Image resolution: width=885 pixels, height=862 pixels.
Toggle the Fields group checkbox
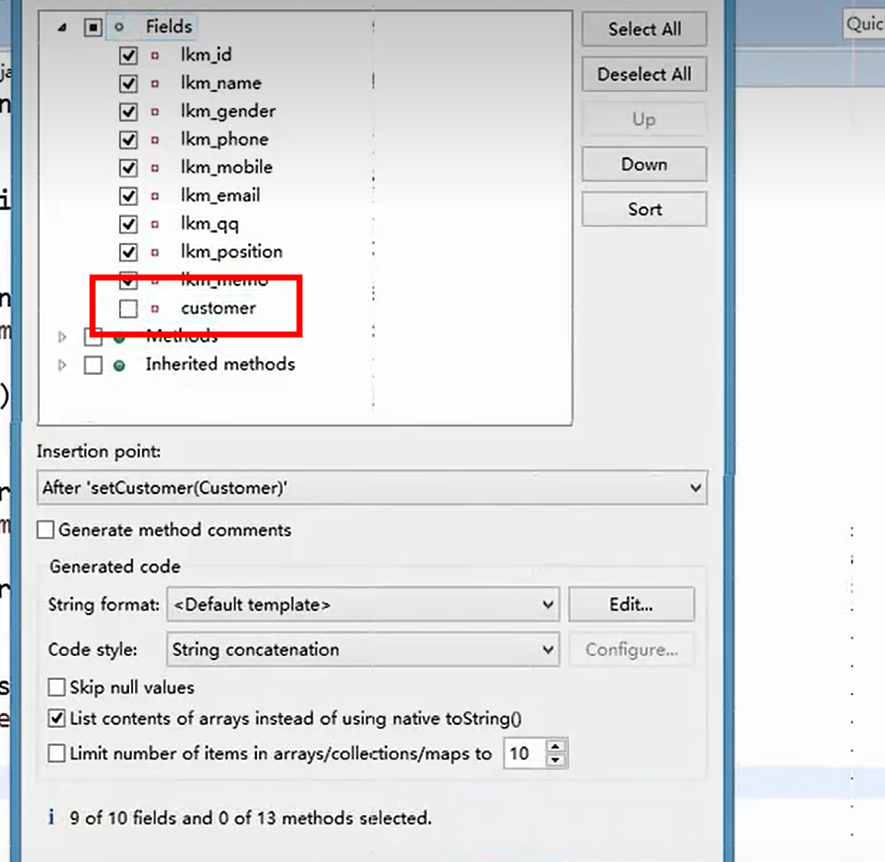[x=93, y=27]
